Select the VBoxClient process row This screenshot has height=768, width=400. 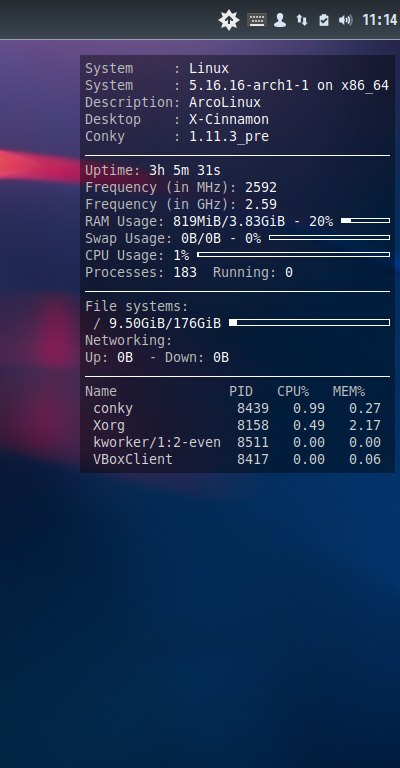click(x=237, y=459)
